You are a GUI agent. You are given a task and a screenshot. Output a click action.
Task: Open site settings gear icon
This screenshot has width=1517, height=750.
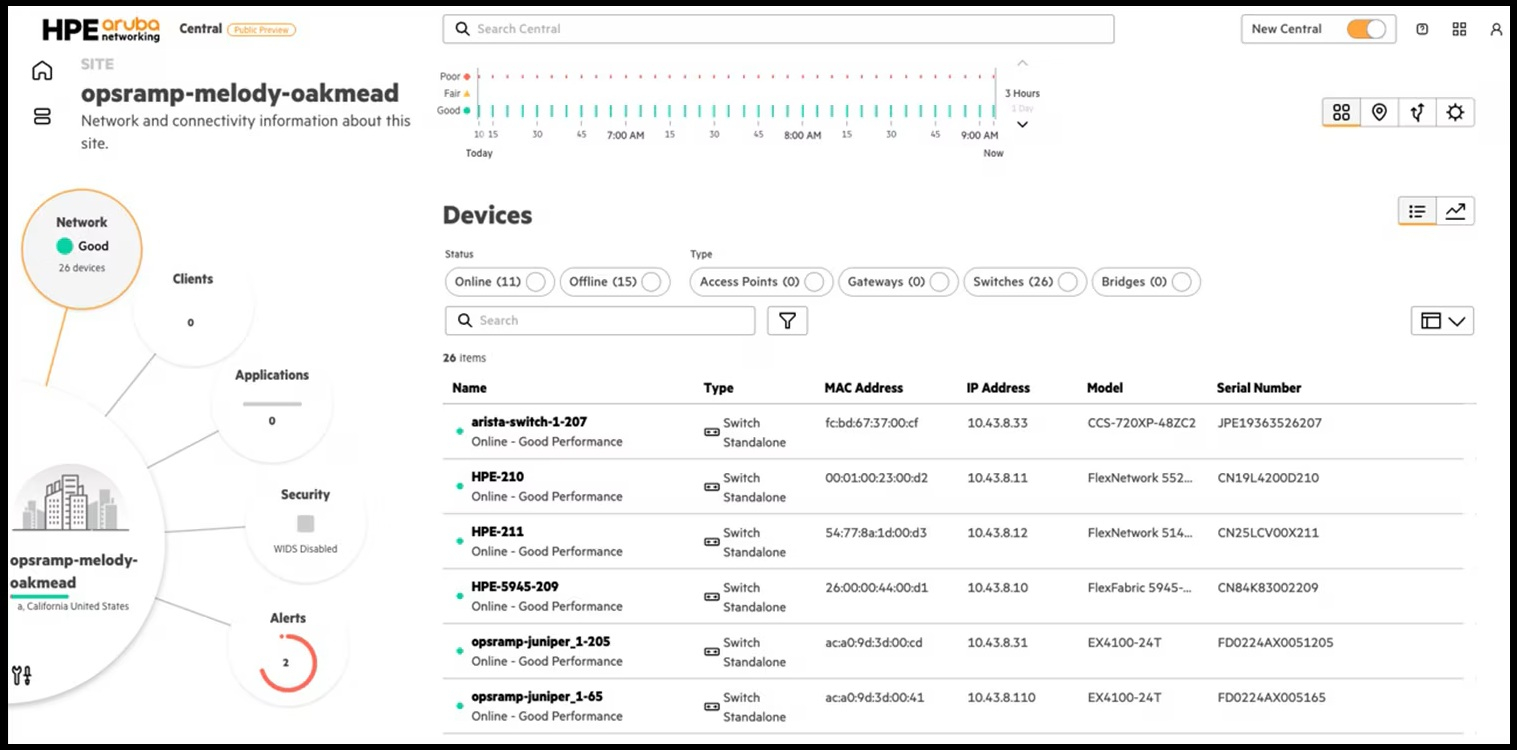coord(1455,113)
